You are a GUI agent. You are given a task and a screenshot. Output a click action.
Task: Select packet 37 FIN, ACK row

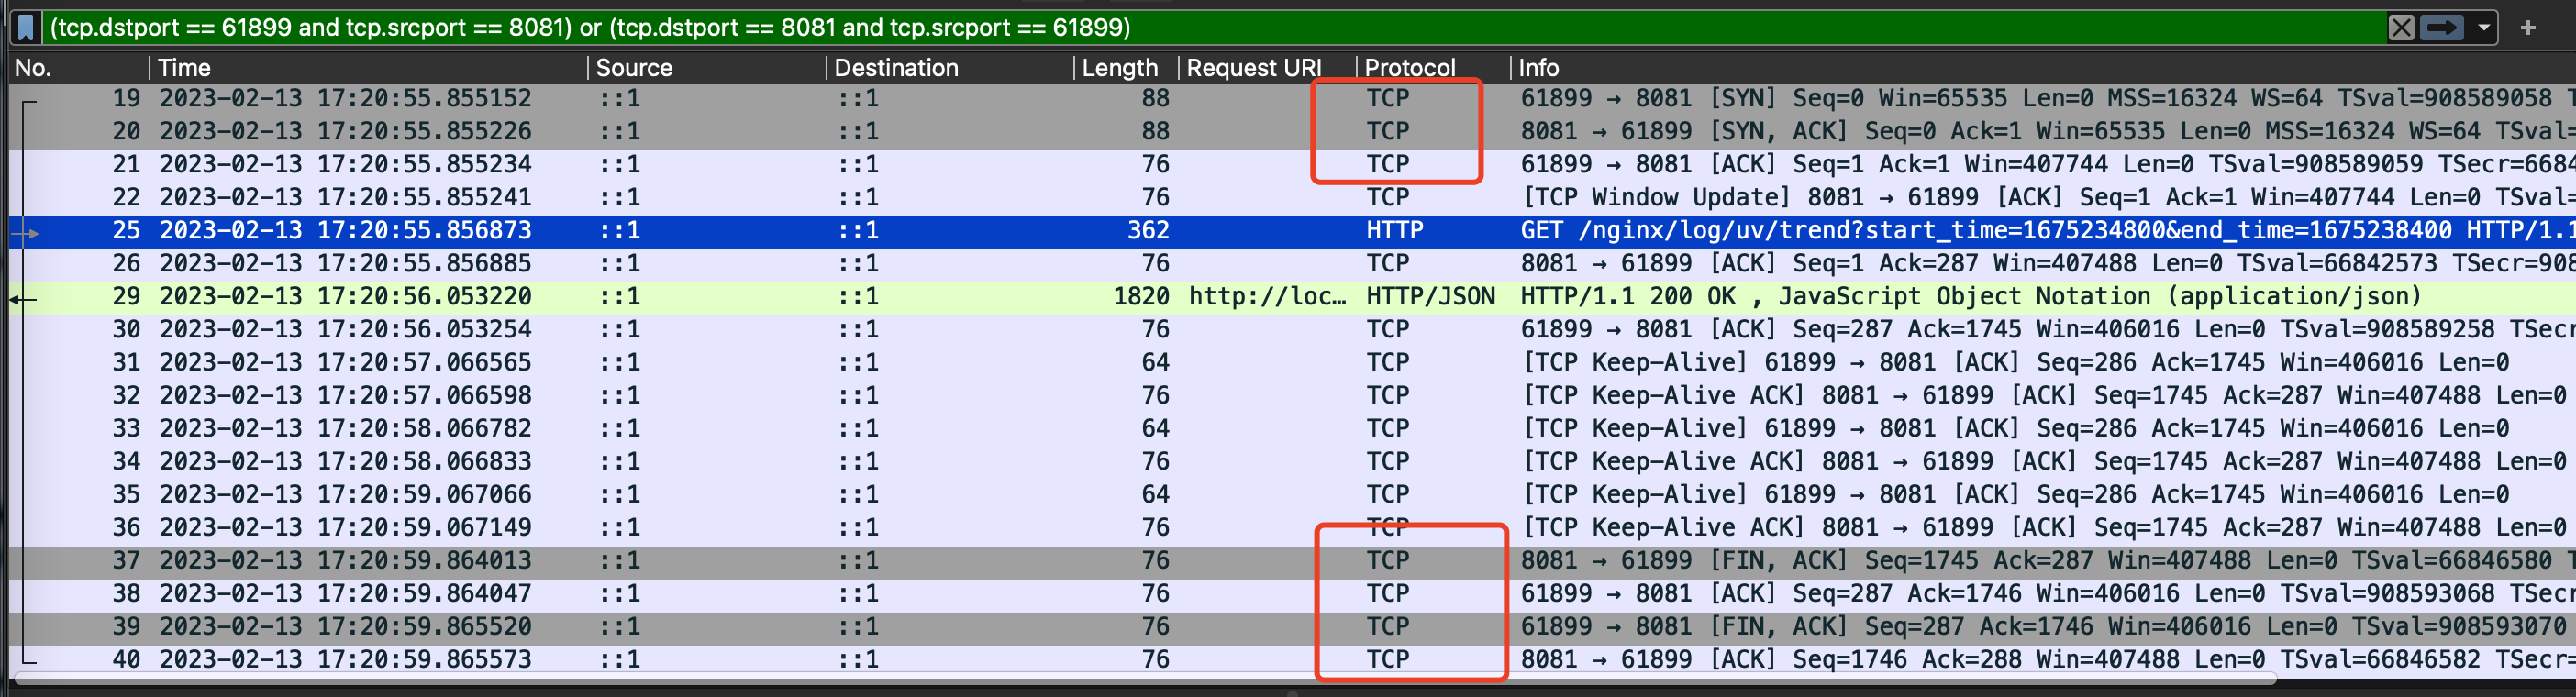tap(1292, 560)
